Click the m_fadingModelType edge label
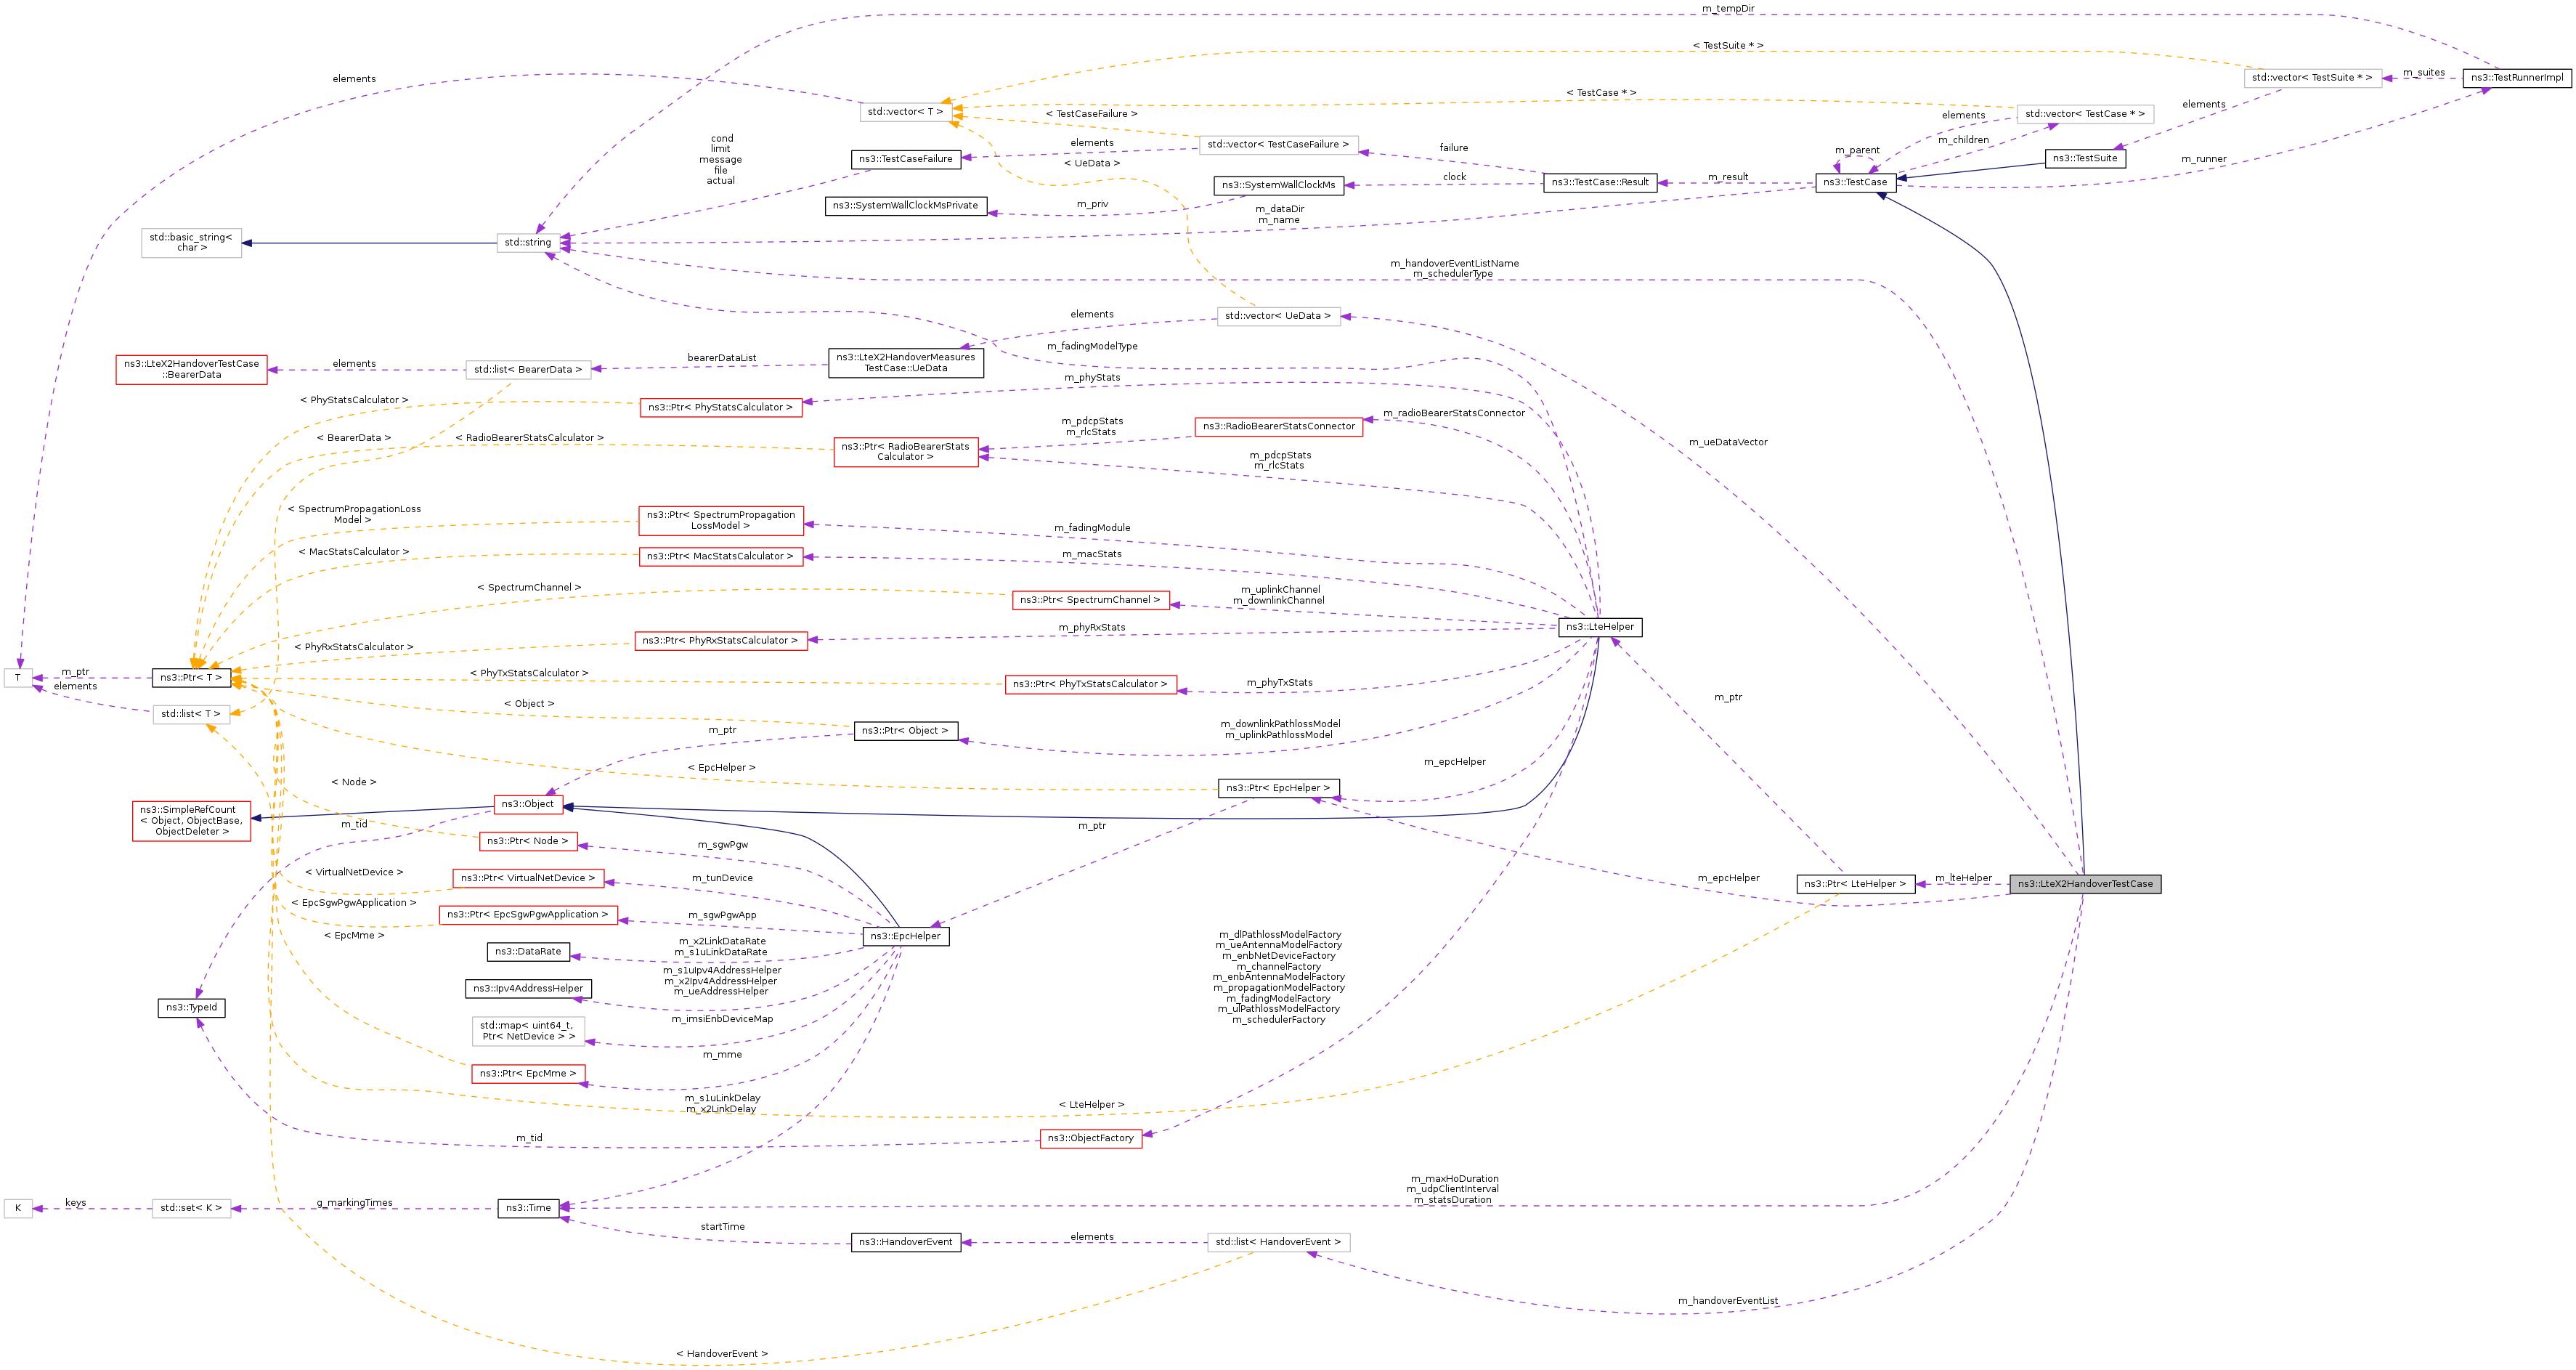This screenshot has width=2576, height=1370. click(1092, 347)
